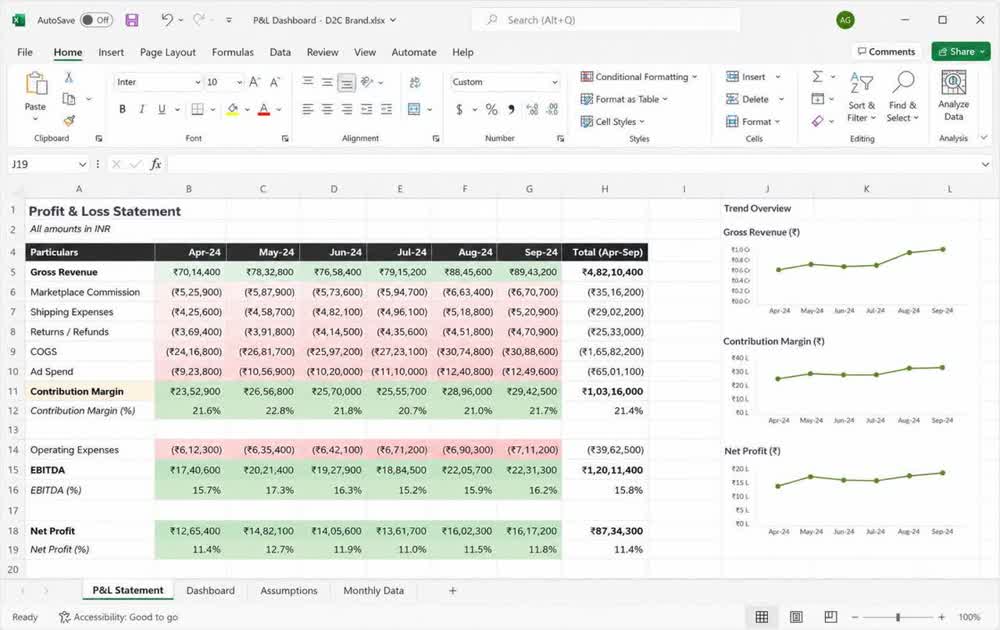Click the Paste clipboard icon

pyautogui.click(x=36, y=84)
